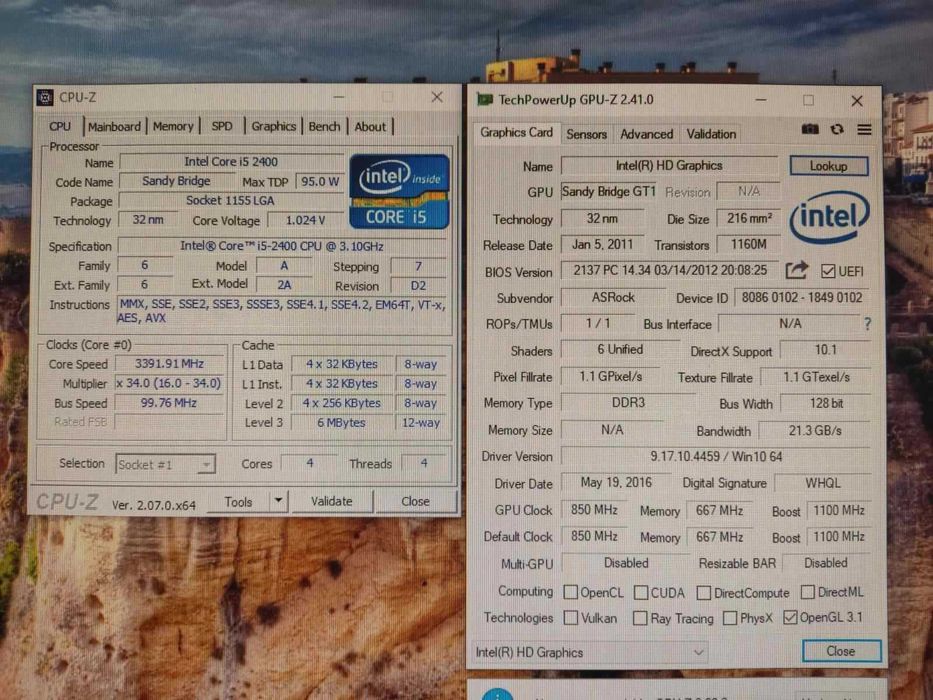Click the Max TDP value 95.0 W

320,182
